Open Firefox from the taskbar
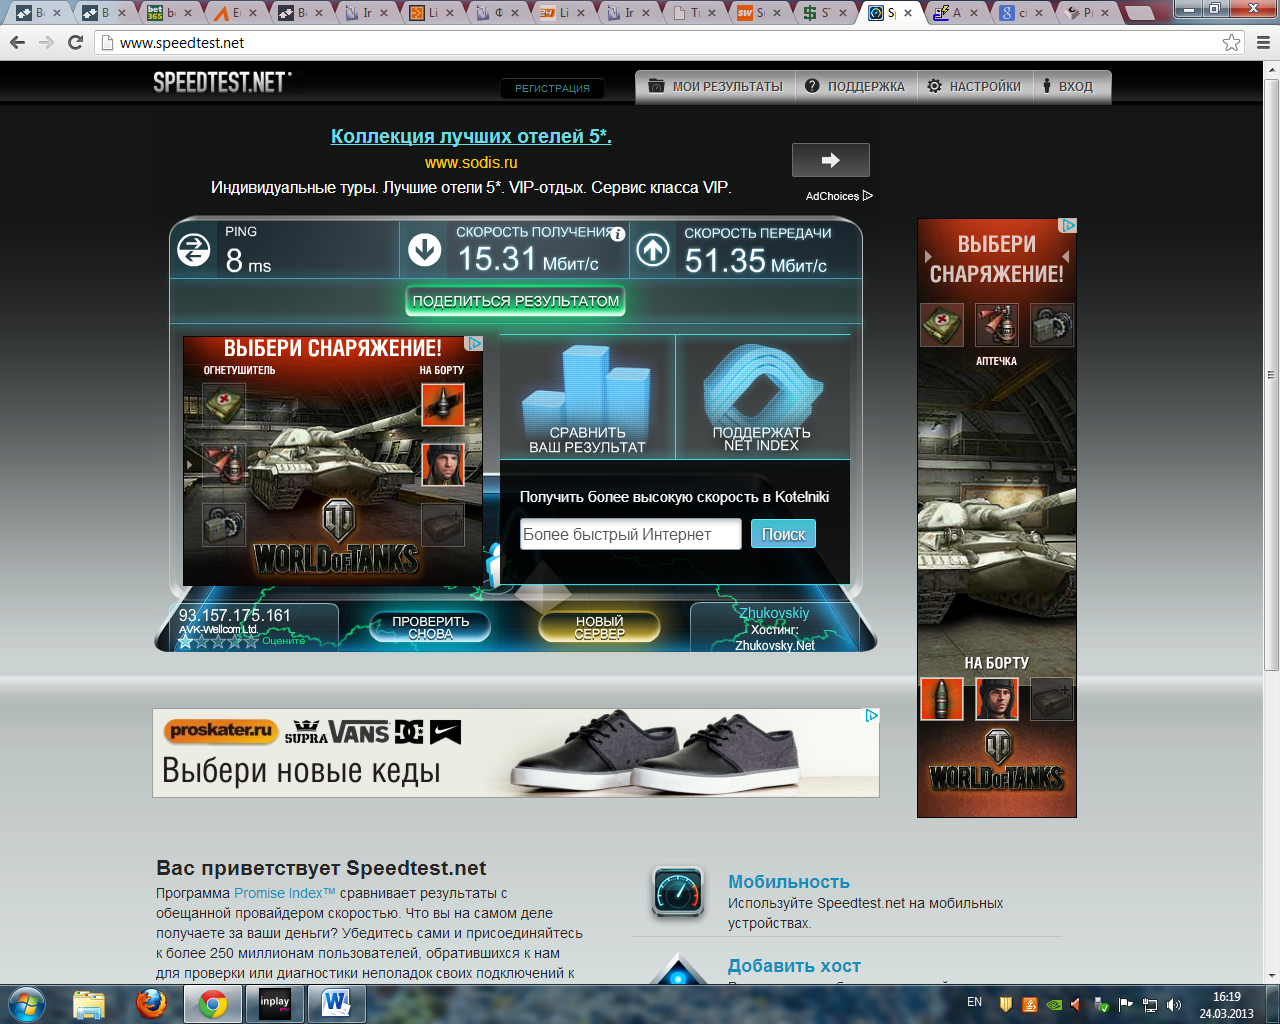 click(151, 1004)
